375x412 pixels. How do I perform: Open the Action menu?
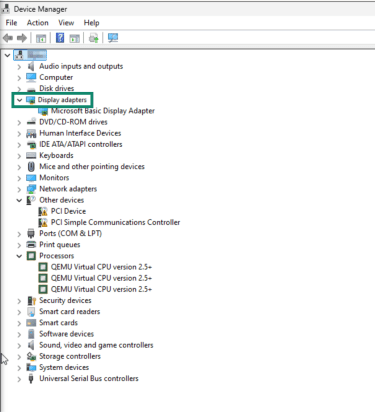[38, 23]
